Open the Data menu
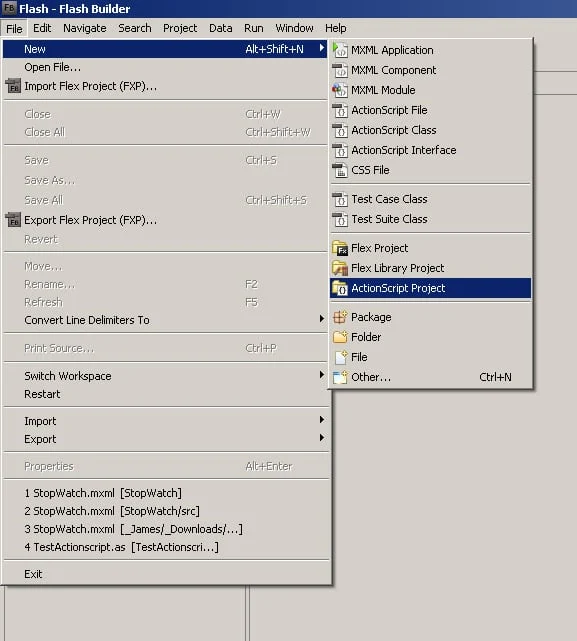The image size is (577, 641). (x=220, y=28)
